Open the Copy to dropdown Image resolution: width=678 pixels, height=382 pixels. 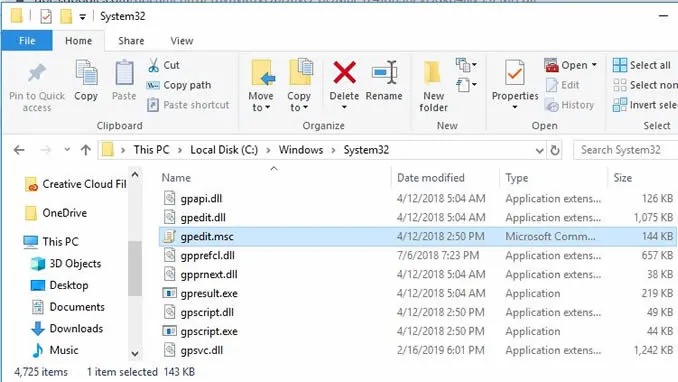point(299,101)
